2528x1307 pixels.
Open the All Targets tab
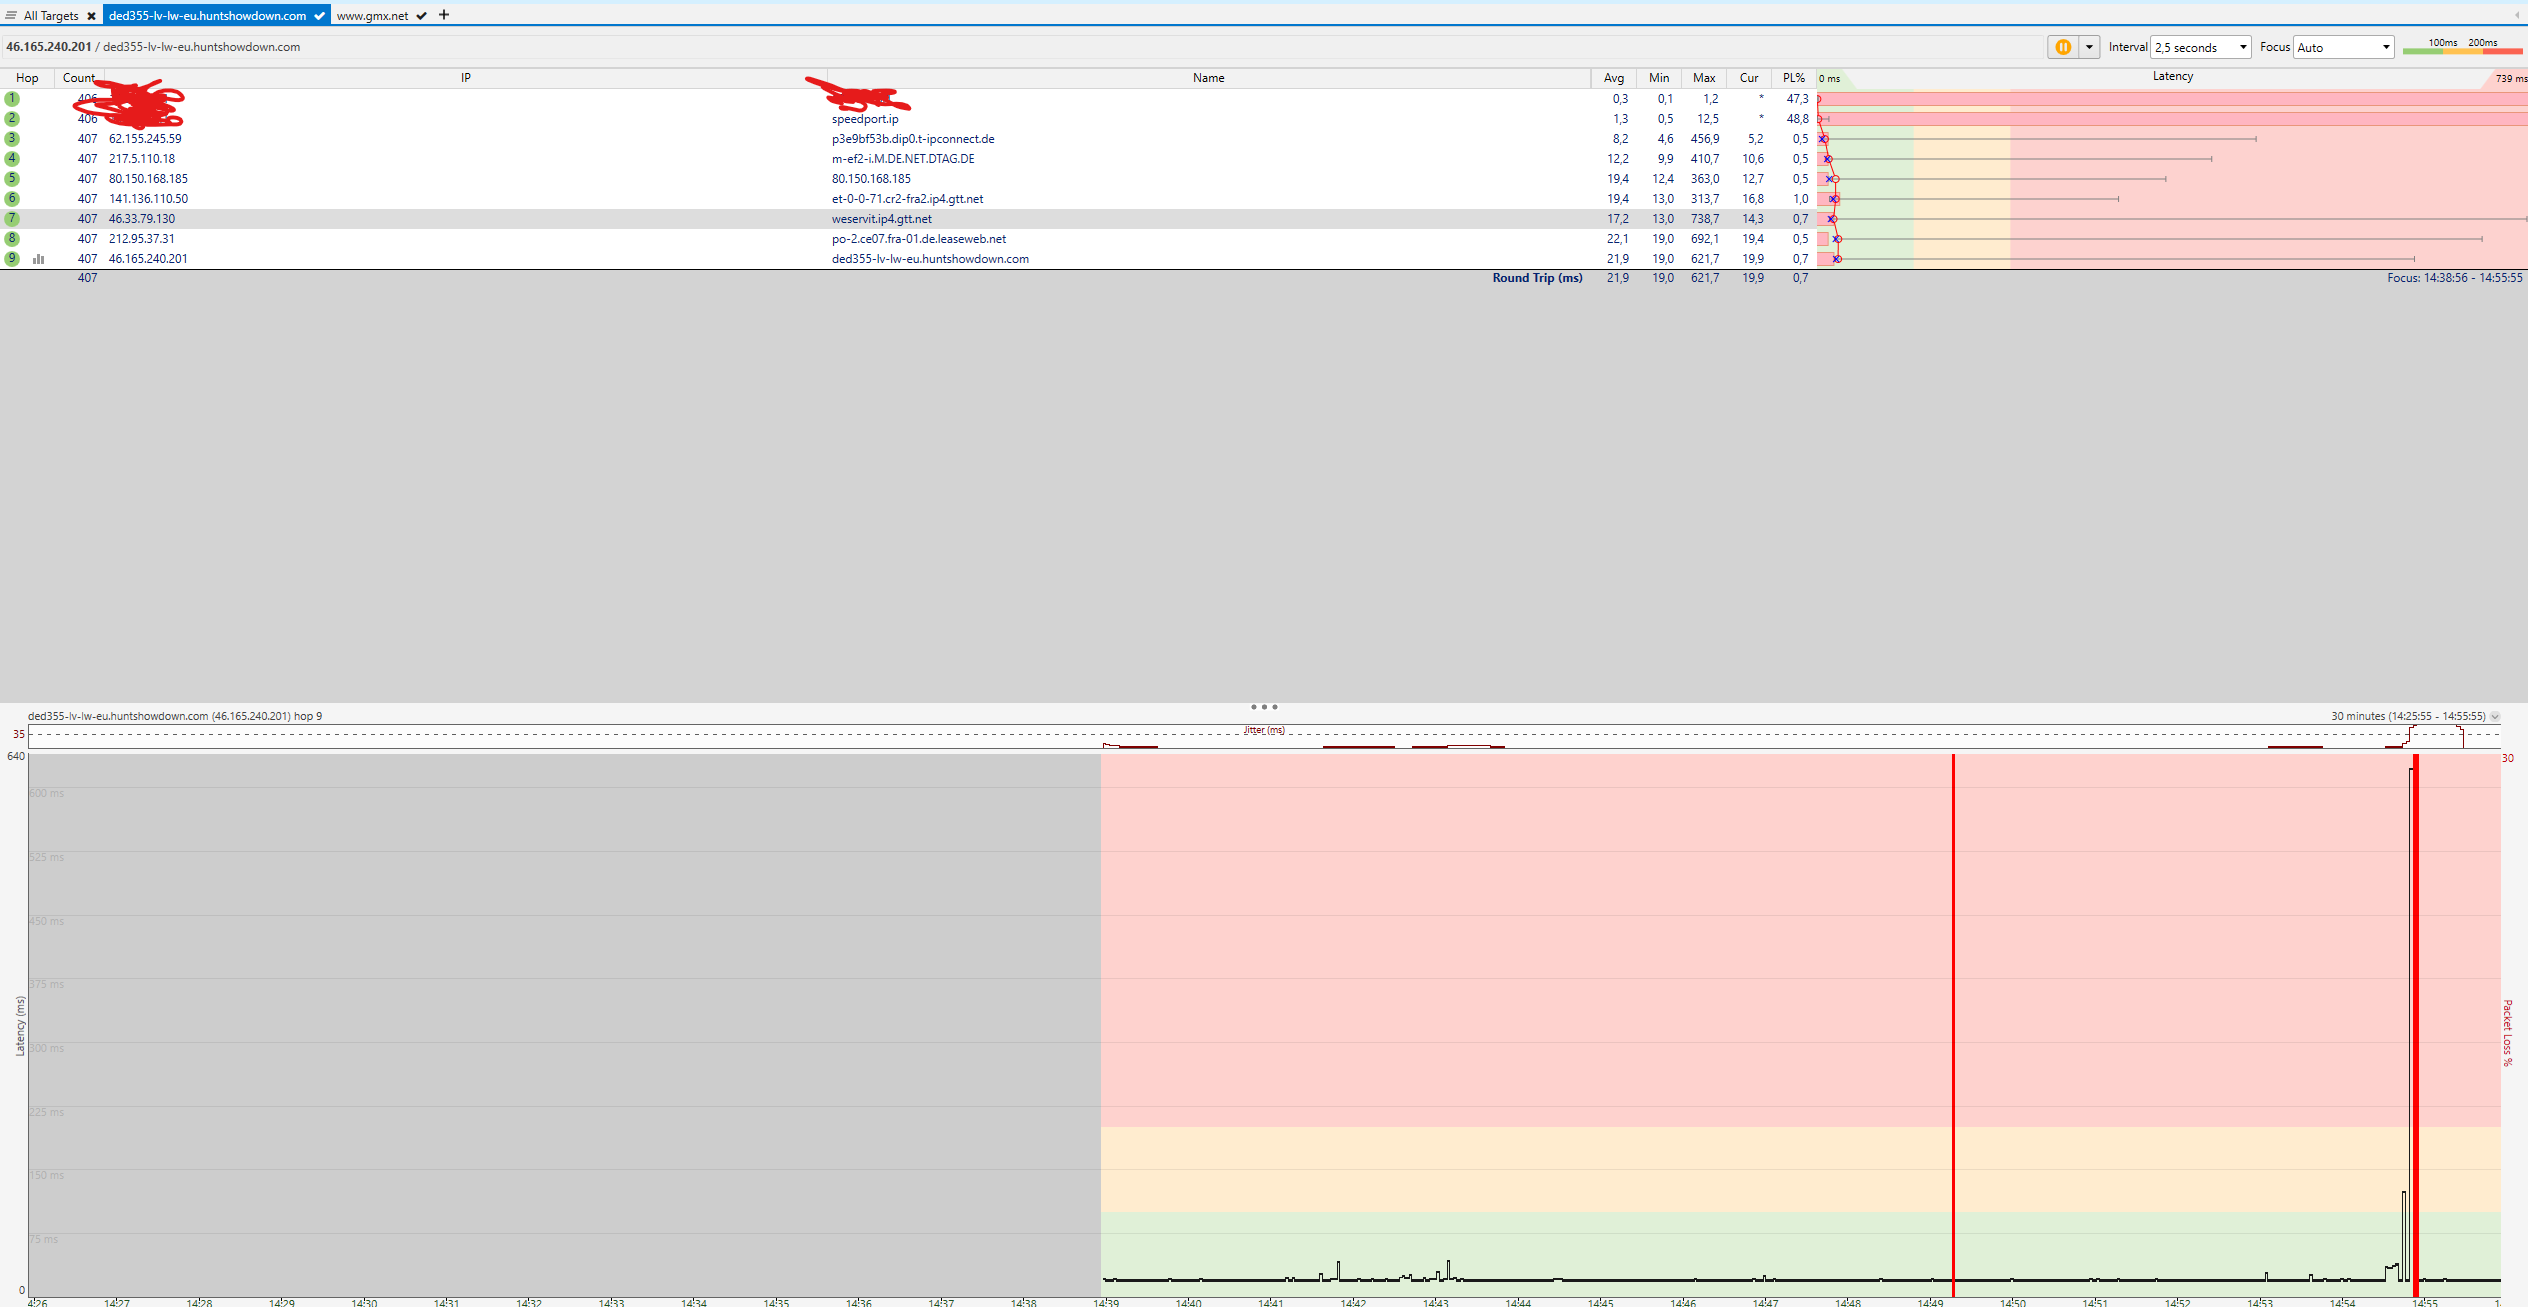coord(51,16)
